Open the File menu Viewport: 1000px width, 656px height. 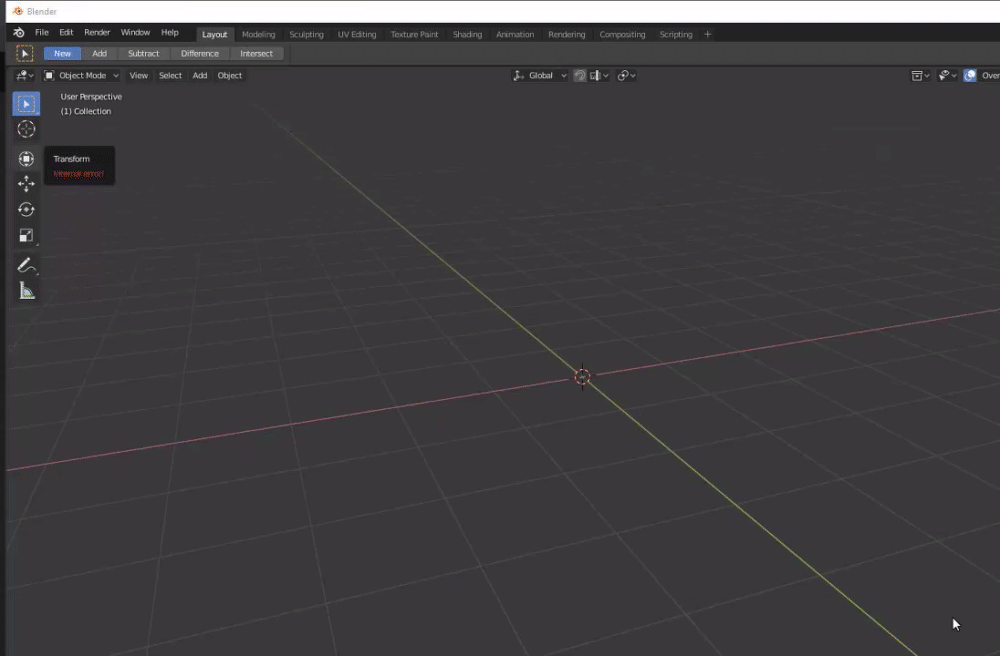point(42,33)
